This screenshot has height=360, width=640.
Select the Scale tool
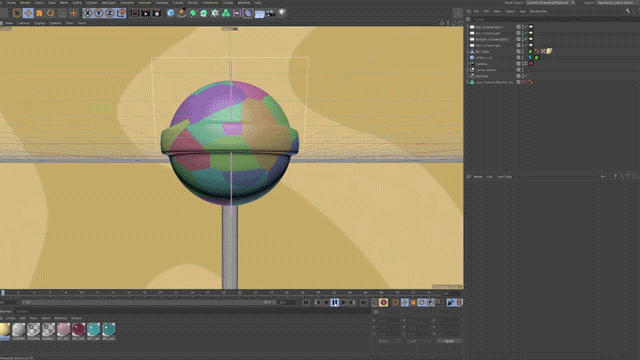click(39, 13)
